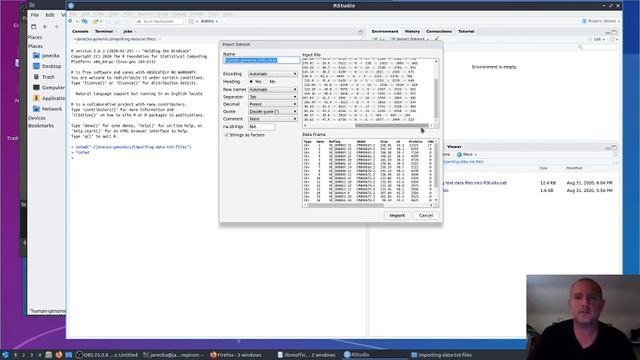This screenshot has height=360, width=640.
Task: Click the file manager back arrow
Action: click(x=45, y=27)
